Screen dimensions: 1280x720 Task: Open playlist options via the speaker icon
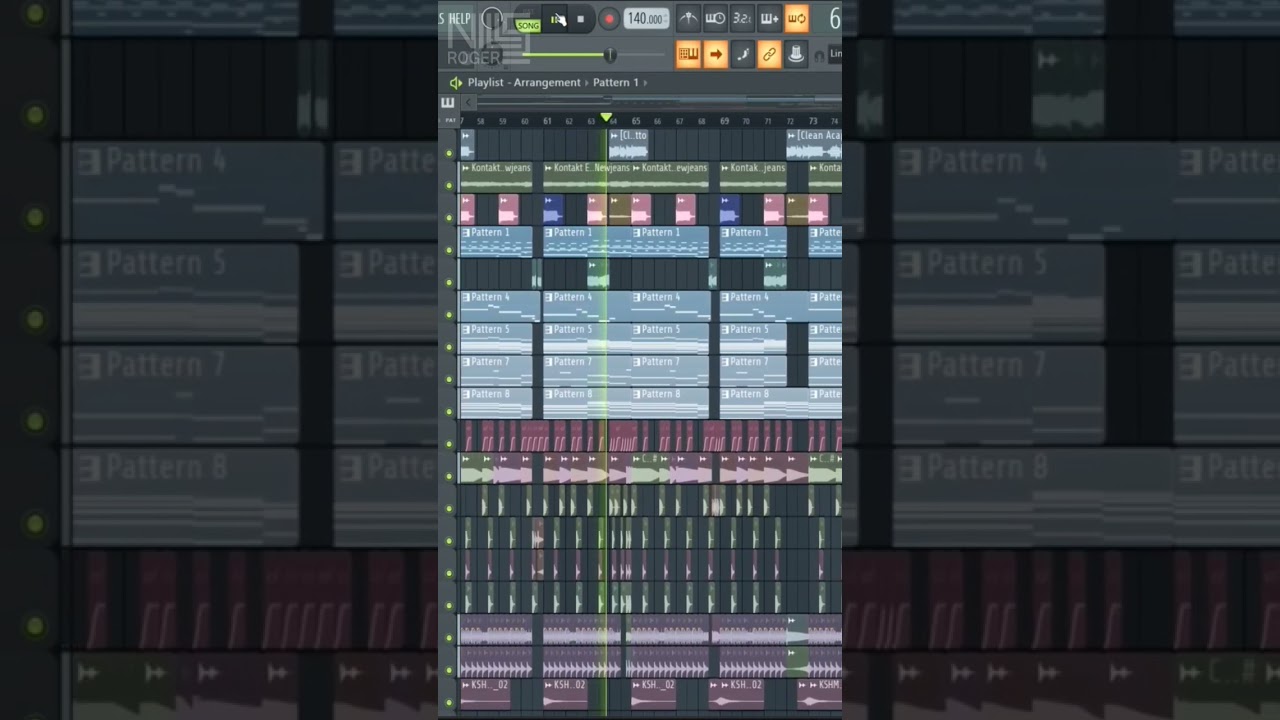[456, 83]
